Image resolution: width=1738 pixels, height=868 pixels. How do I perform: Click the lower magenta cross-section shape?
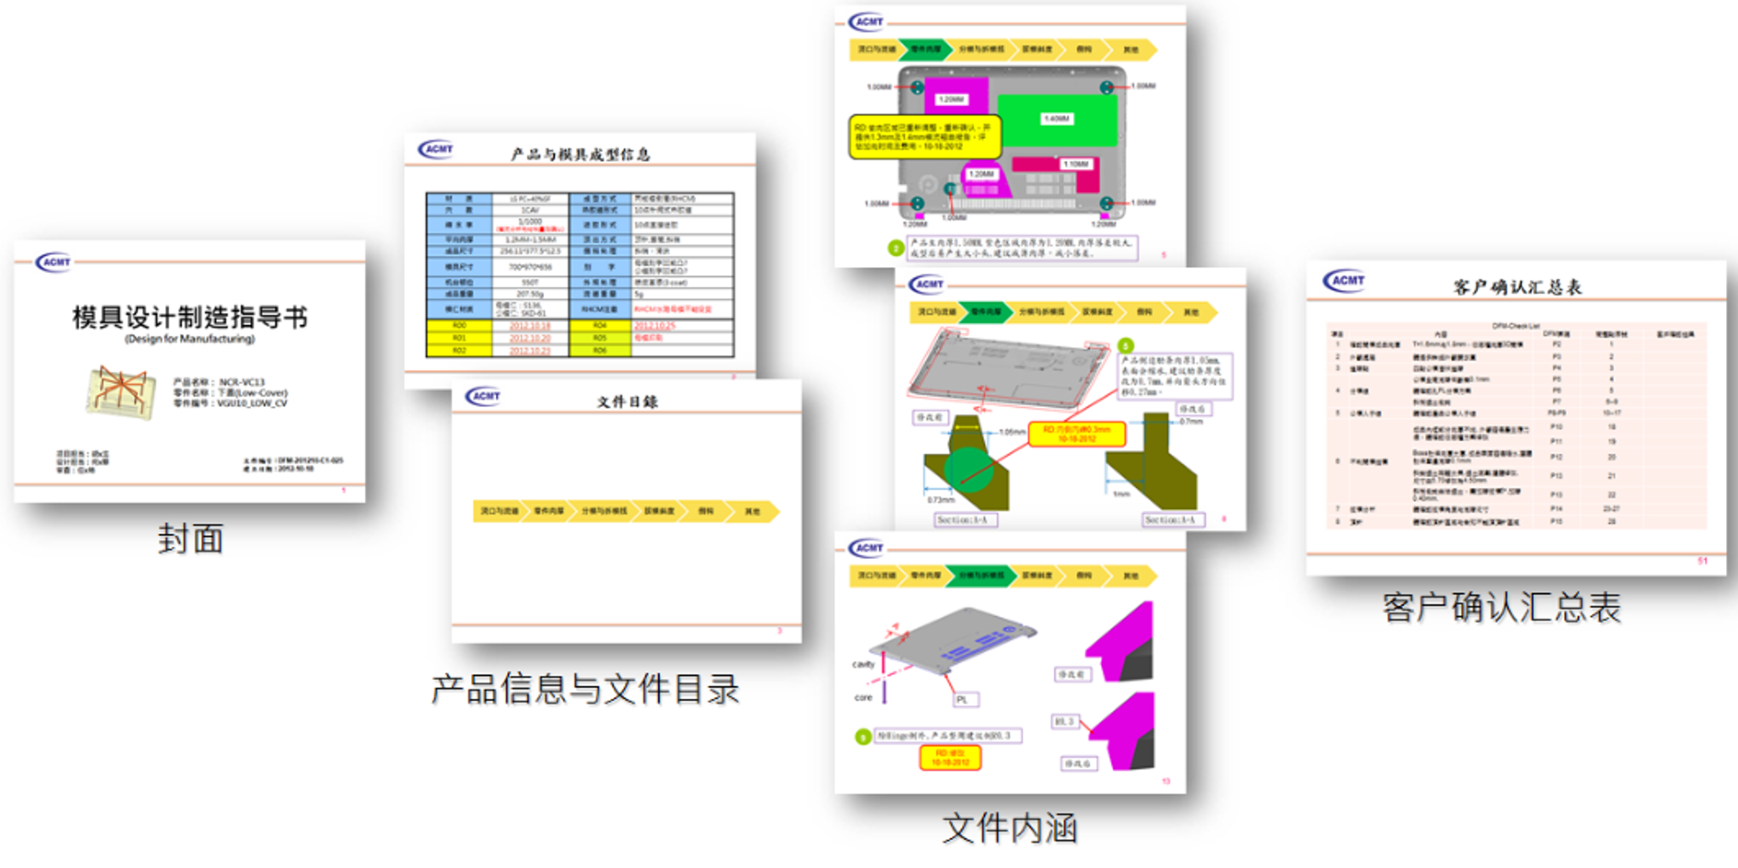(1120, 732)
